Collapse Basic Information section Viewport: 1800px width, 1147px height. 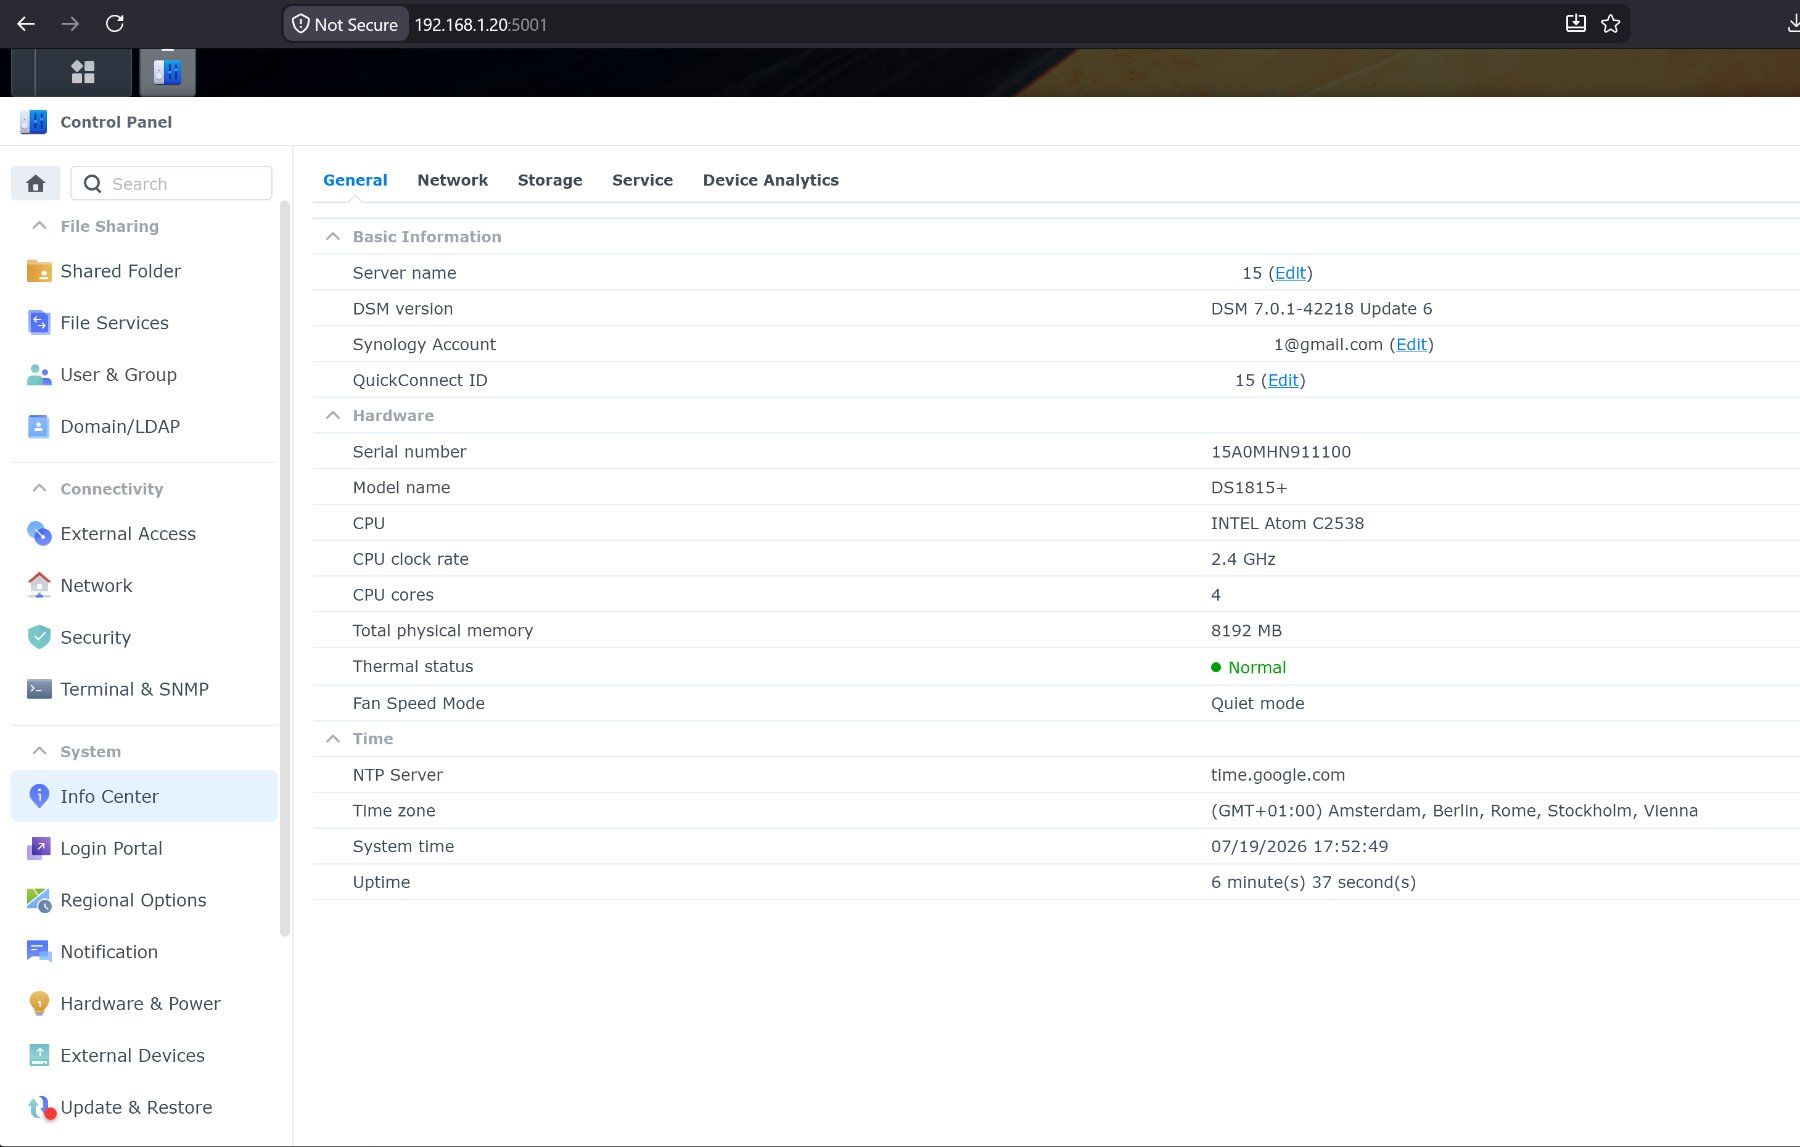click(x=333, y=237)
